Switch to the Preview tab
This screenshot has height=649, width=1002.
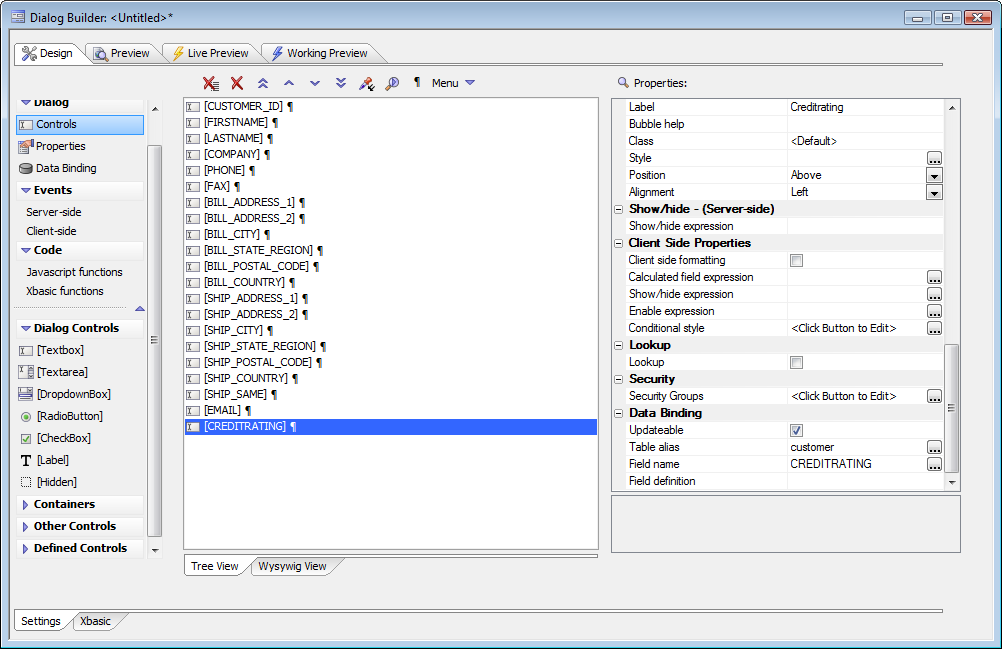click(121, 54)
